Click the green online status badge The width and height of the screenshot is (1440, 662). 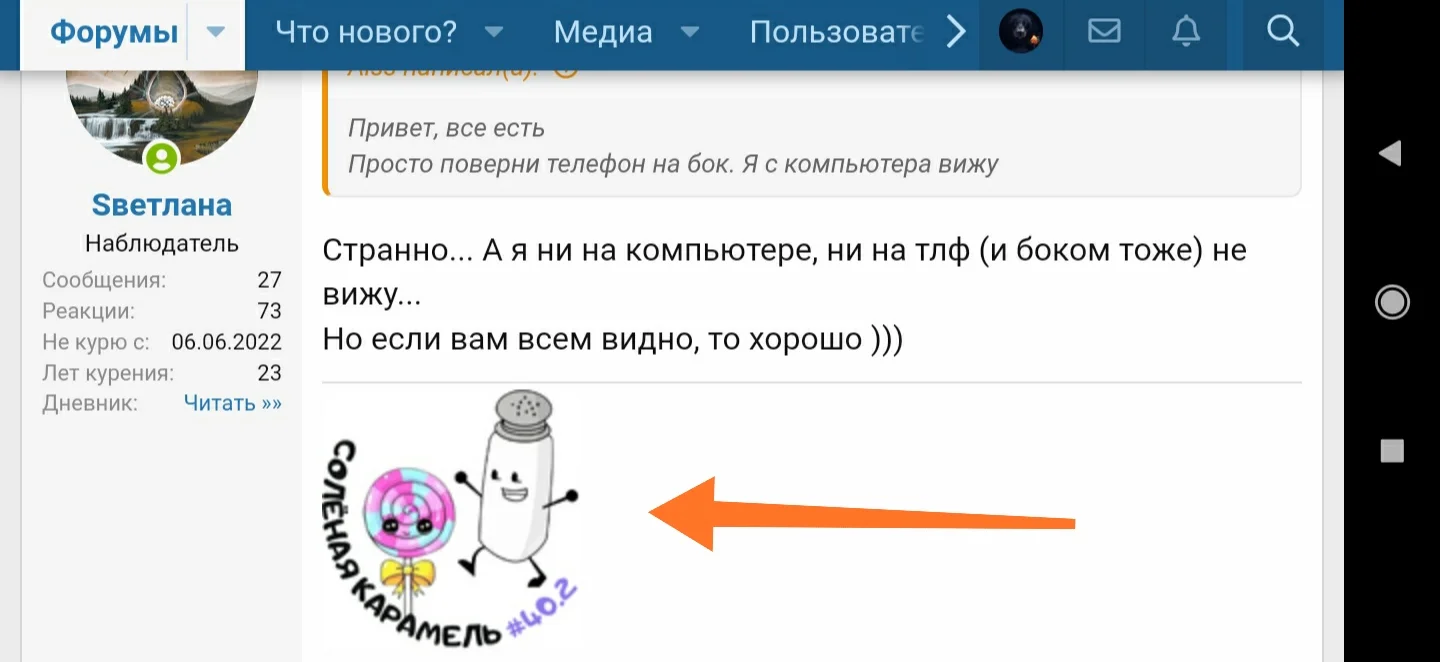[162, 158]
